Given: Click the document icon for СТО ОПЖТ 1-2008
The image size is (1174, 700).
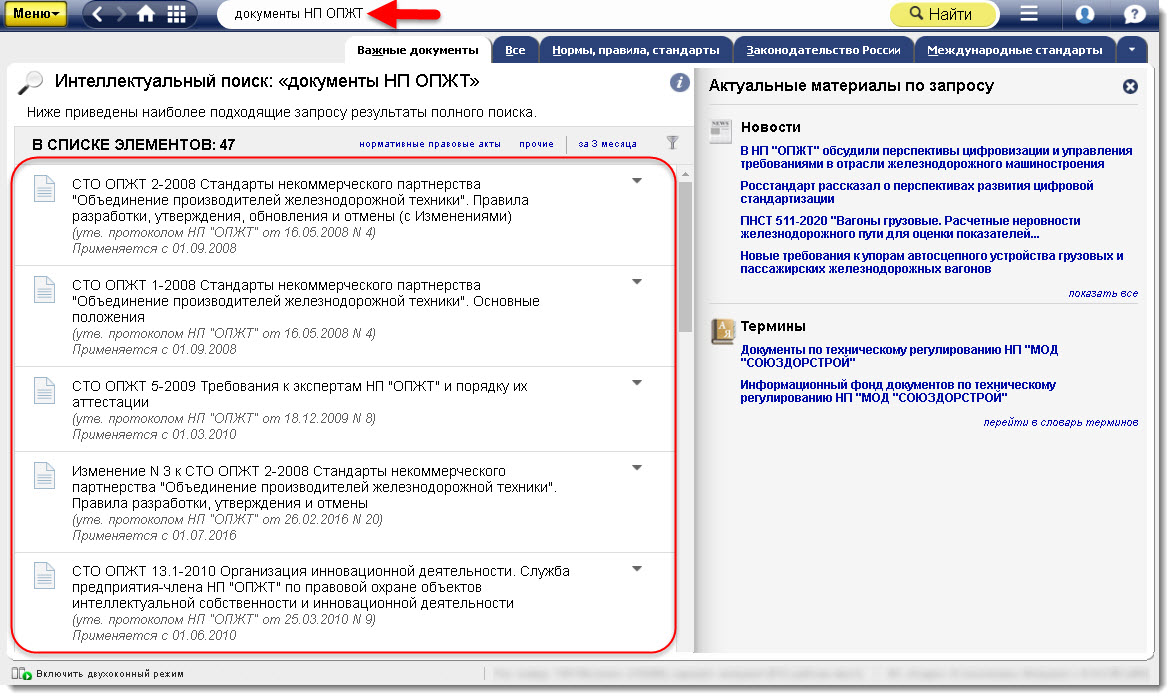Looking at the screenshot, I should 44,289.
